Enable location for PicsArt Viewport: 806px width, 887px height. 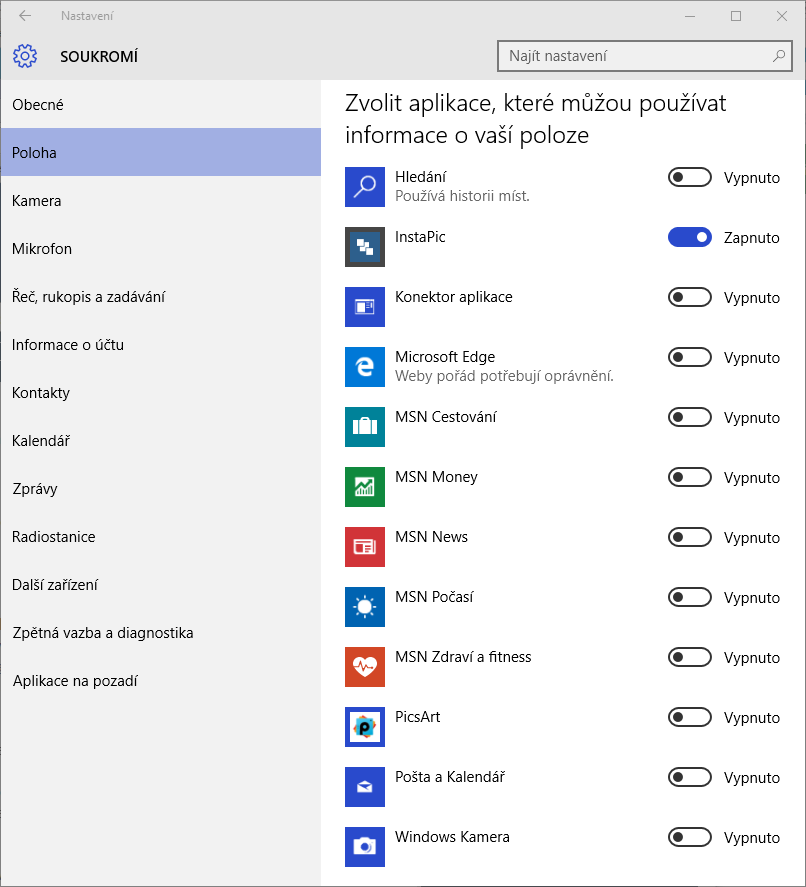click(x=689, y=717)
